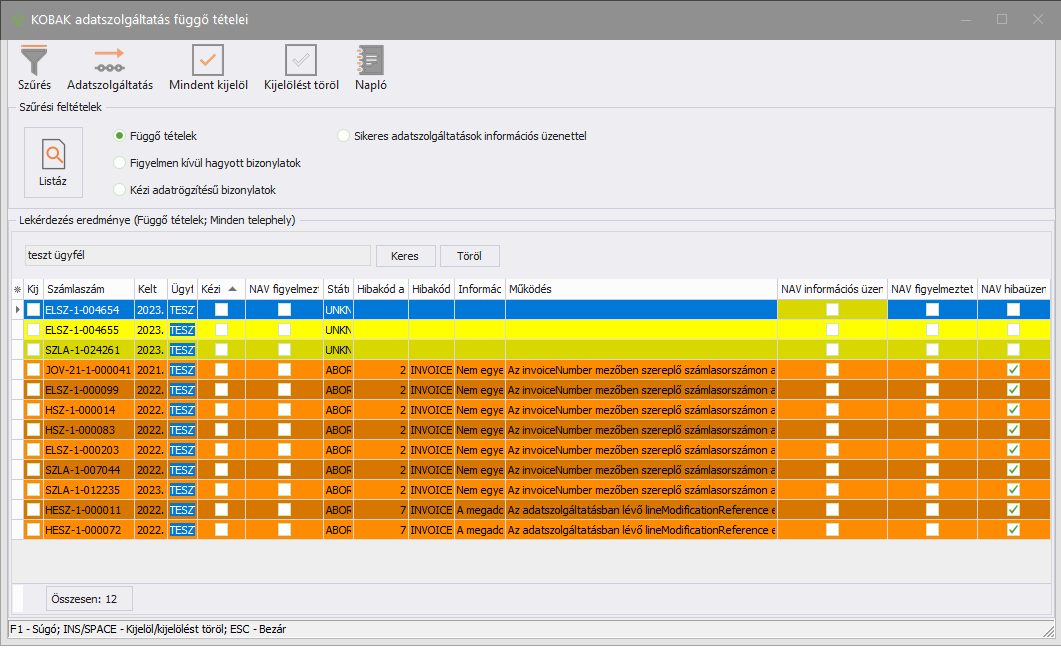This screenshot has height=648, width=1061.
Task: Open the Napló notebook icon
Action: [370, 61]
